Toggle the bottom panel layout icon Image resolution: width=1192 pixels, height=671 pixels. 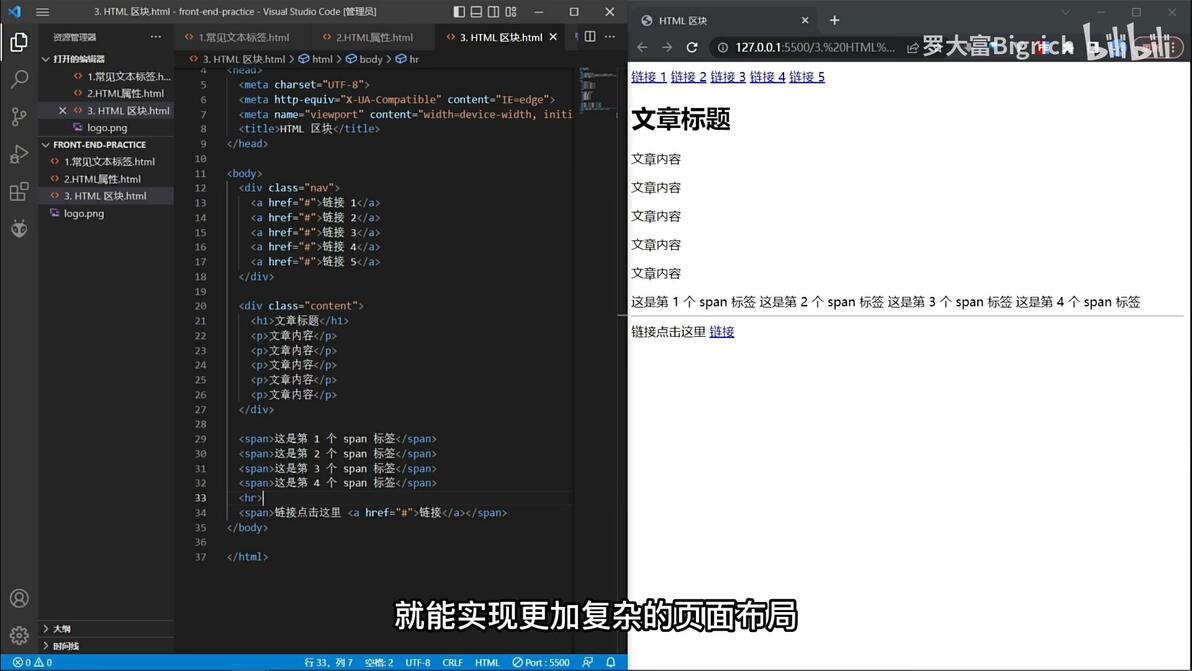(x=476, y=11)
